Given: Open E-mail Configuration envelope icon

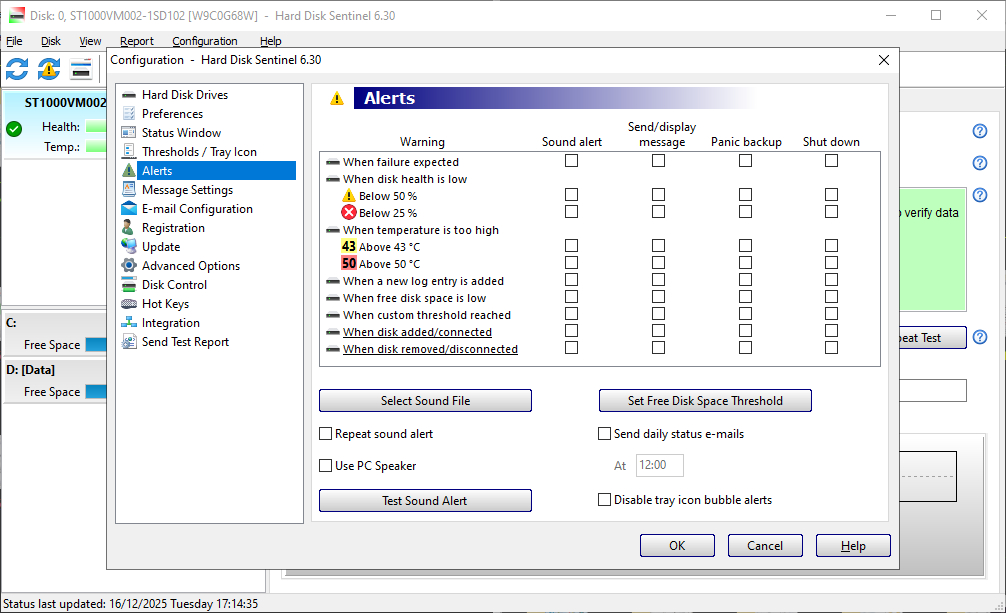Looking at the screenshot, I should pos(129,209).
